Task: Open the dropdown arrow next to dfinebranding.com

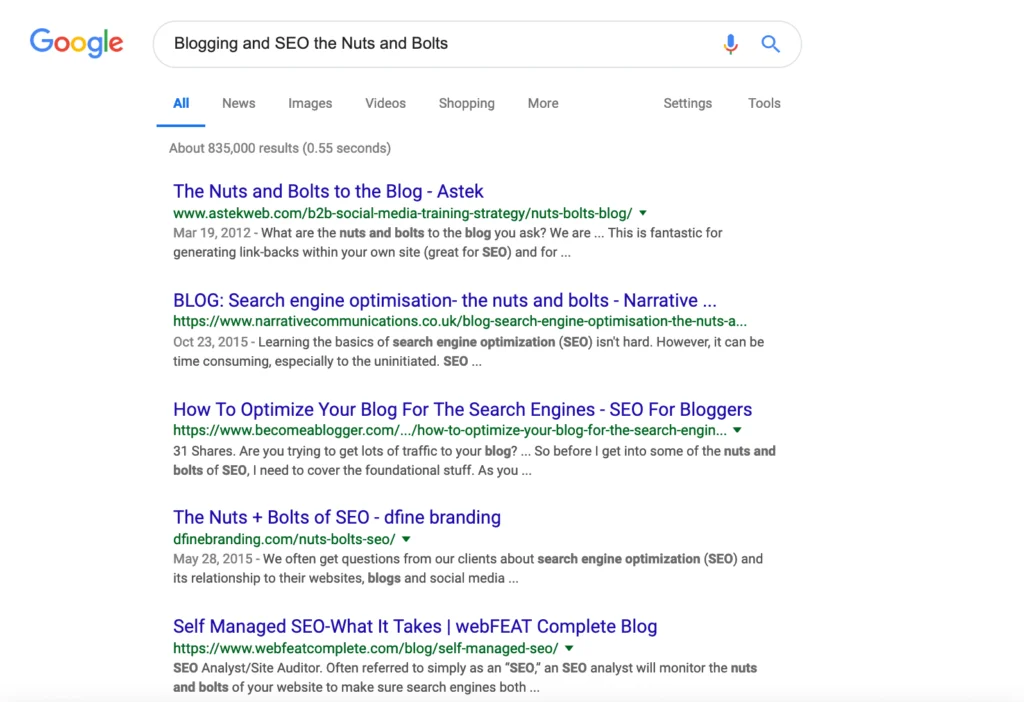Action: tap(406, 539)
